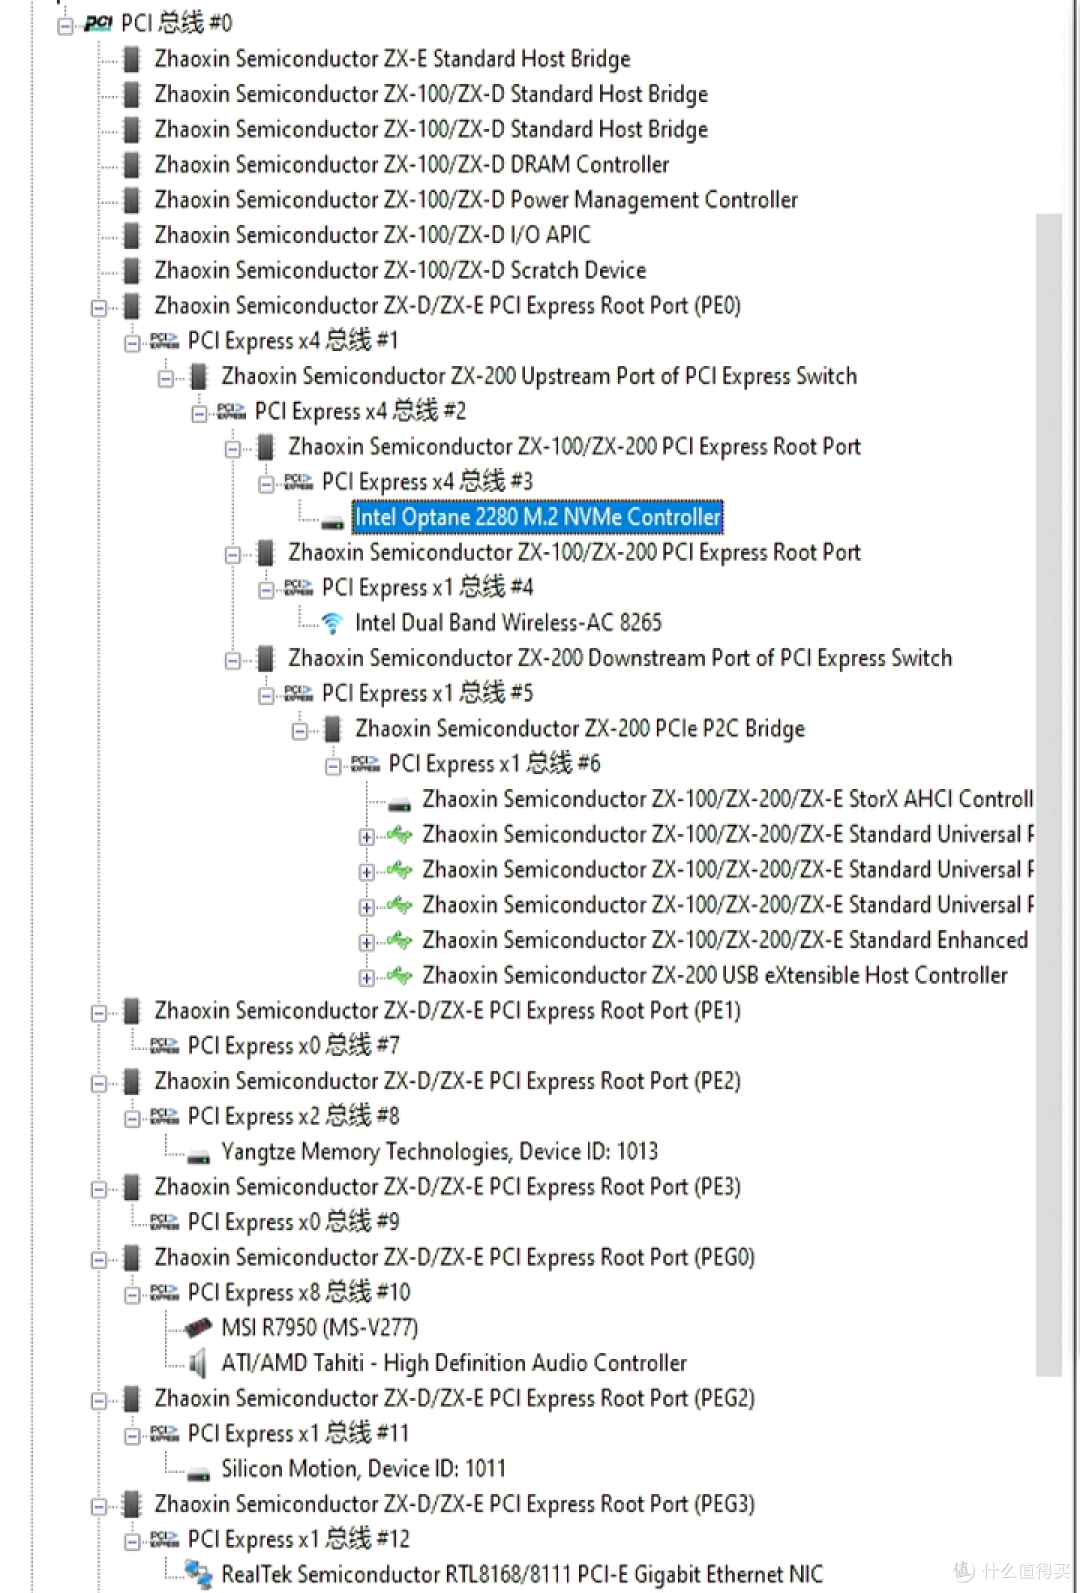Collapse PCI Express x1 bus #12

click(132, 1541)
